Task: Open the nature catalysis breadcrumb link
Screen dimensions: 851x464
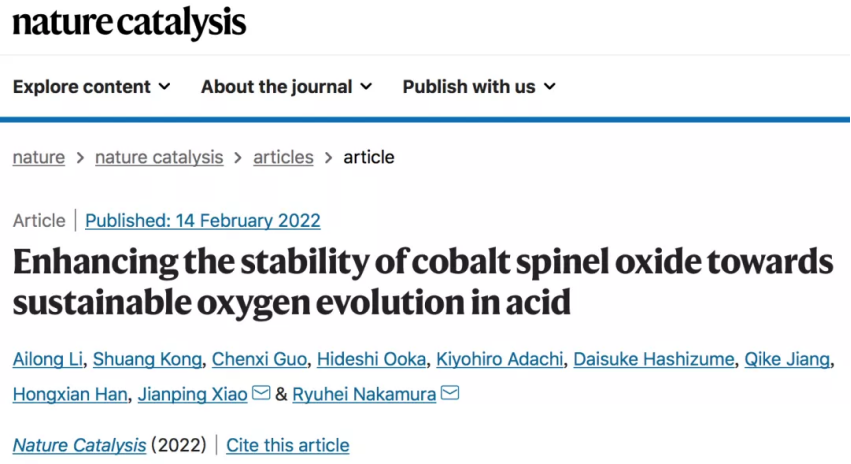Action: (159, 157)
